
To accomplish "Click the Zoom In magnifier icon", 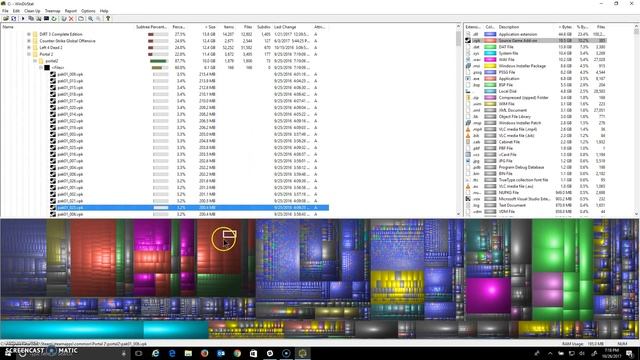I will point(91,18).
